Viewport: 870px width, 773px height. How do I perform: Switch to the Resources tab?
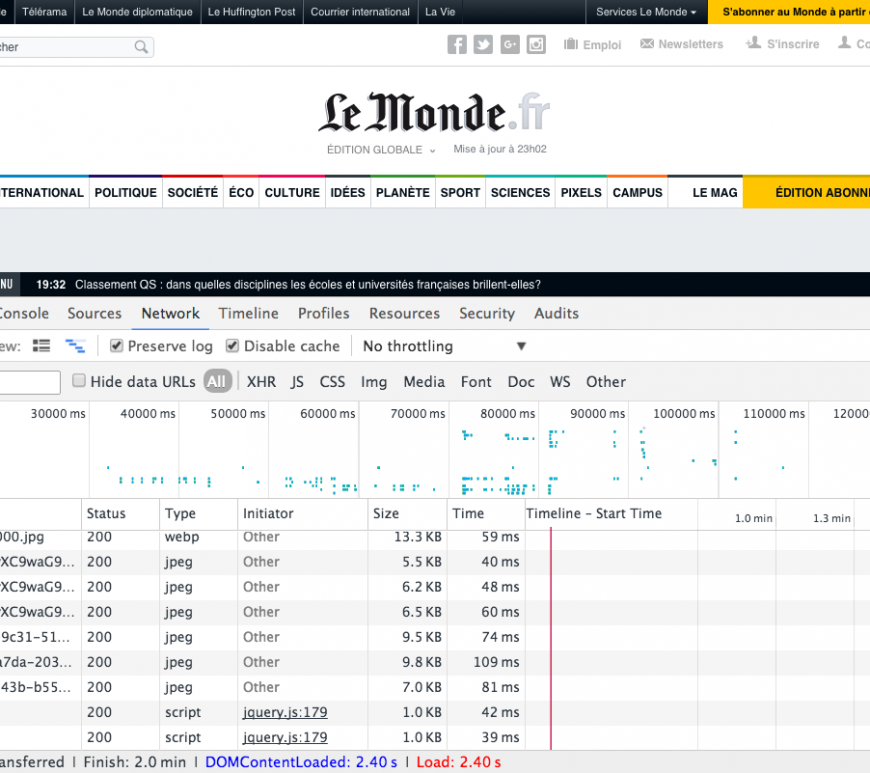(404, 314)
